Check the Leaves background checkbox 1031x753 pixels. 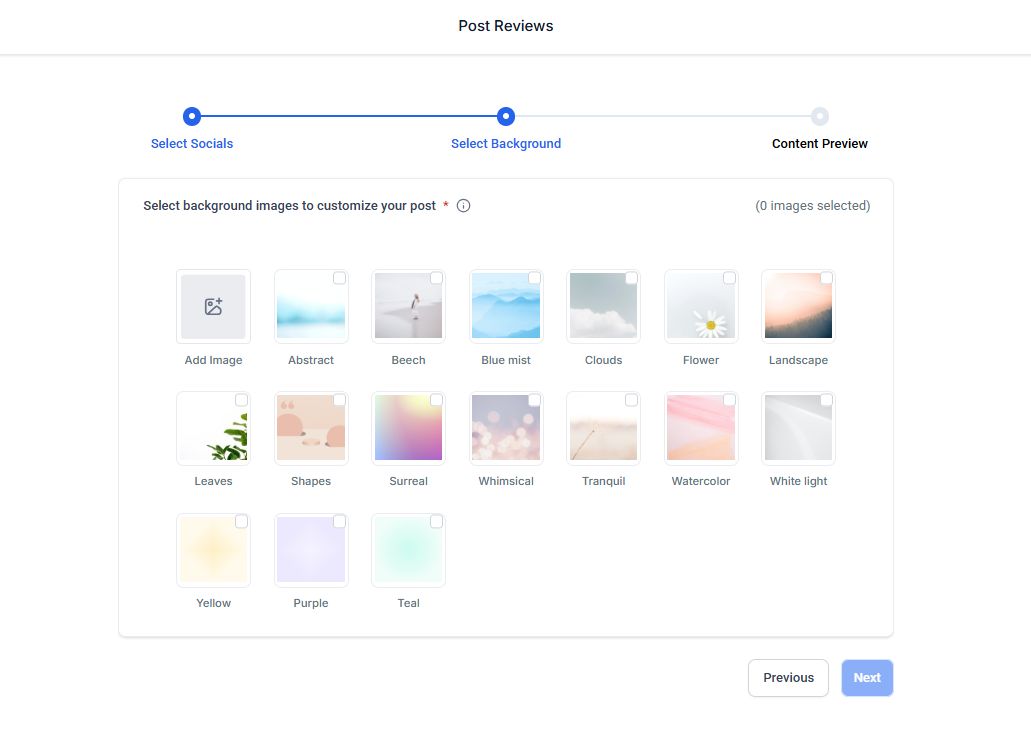[x=241, y=400]
